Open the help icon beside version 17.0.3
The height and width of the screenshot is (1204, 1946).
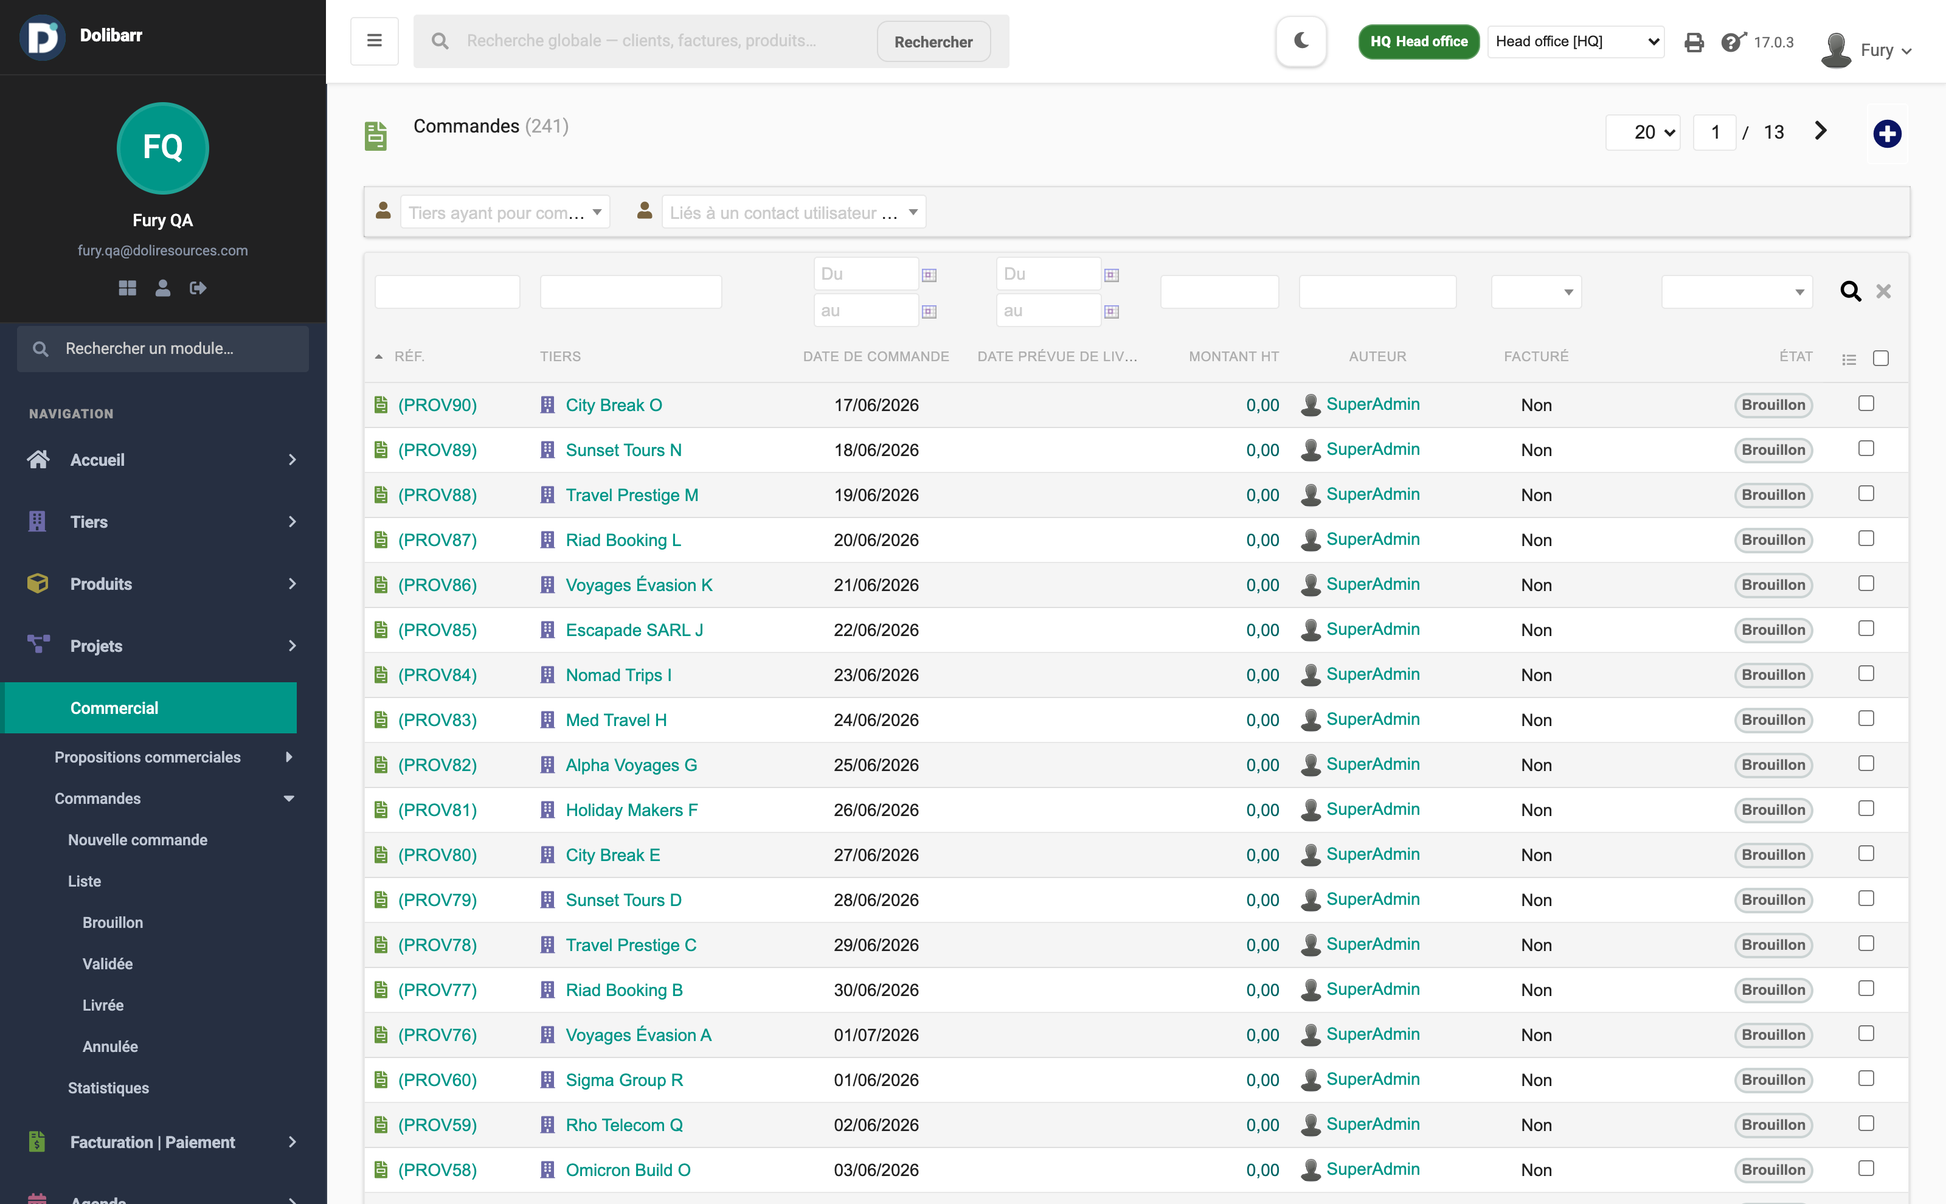pyautogui.click(x=1733, y=42)
